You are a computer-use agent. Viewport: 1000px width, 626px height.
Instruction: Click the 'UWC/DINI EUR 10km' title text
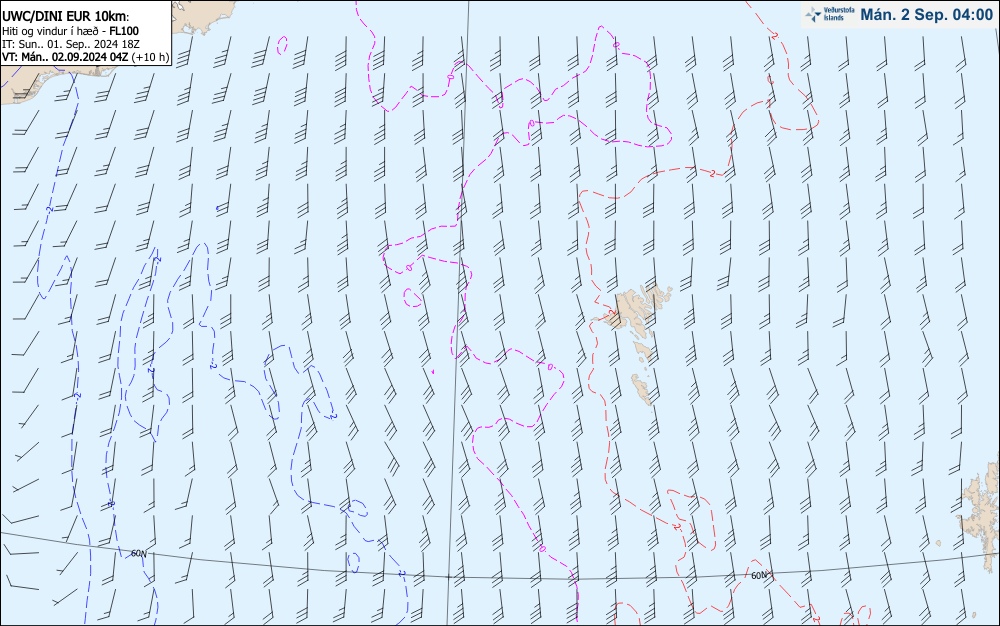65,17
